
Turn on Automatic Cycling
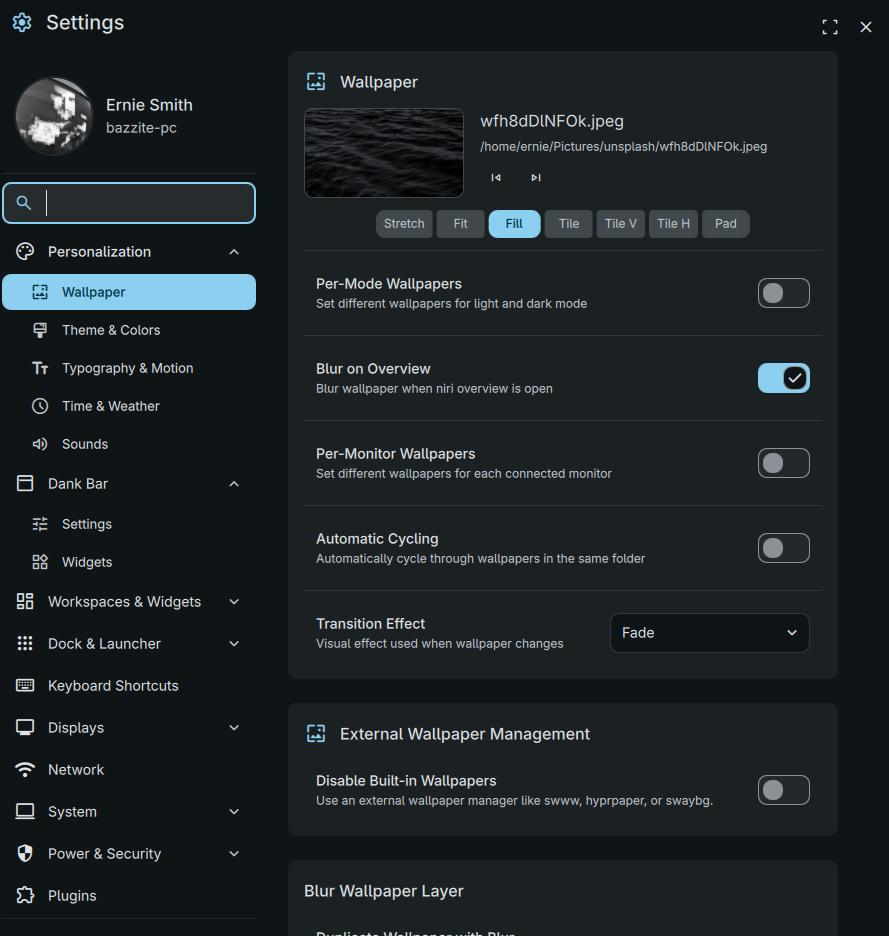click(x=783, y=547)
